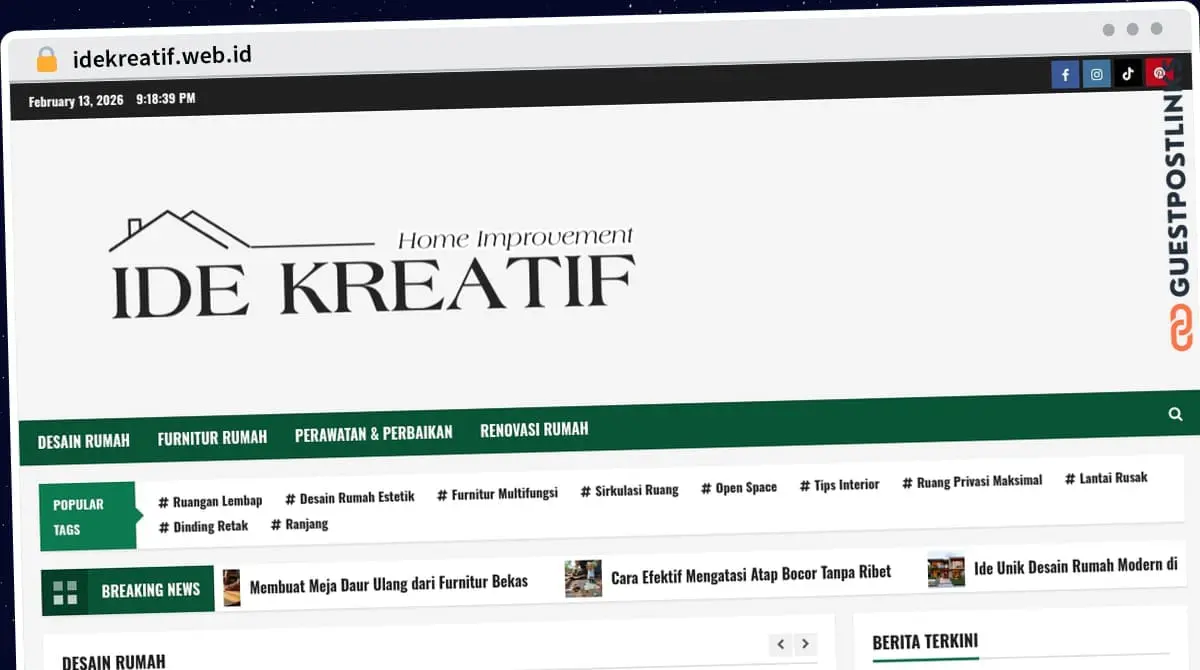
Task: Go to next slide in Desain Rumah
Action: tap(805, 644)
